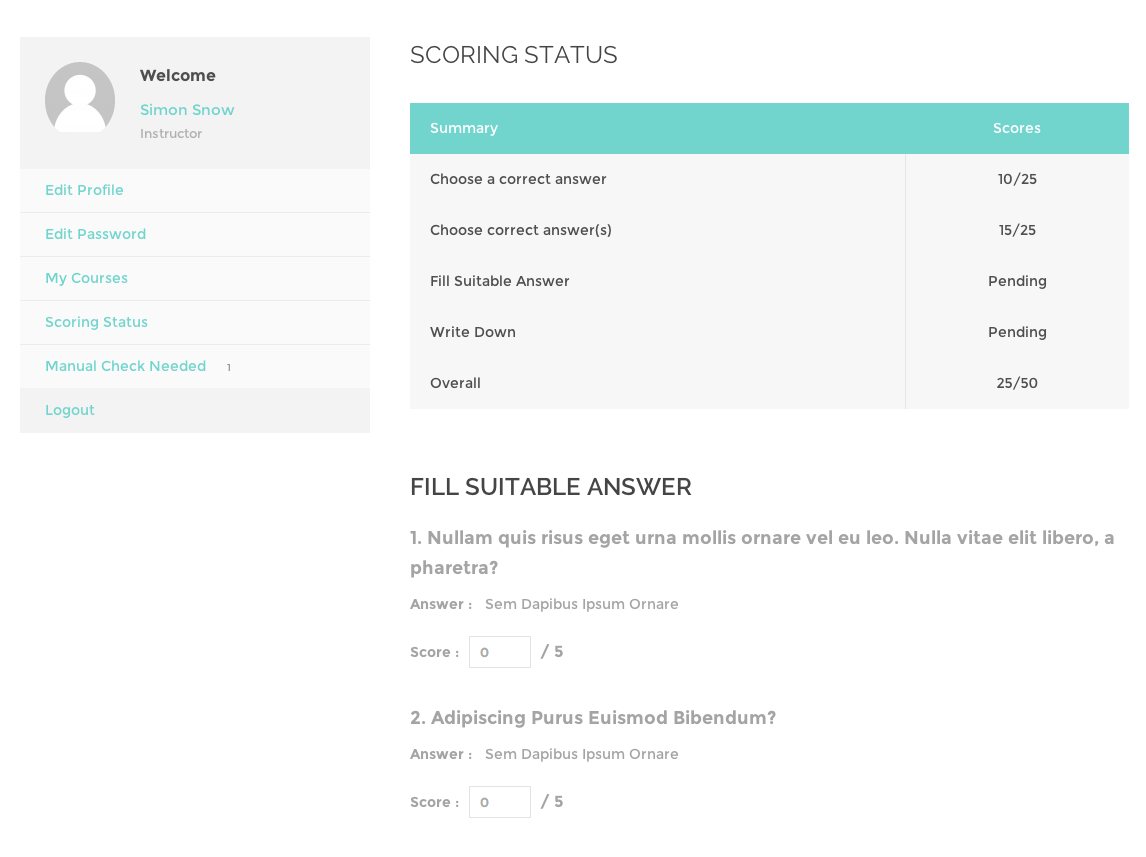Navigate to My Courses
Screen dimensions: 1146x857
[x=86, y=278]
